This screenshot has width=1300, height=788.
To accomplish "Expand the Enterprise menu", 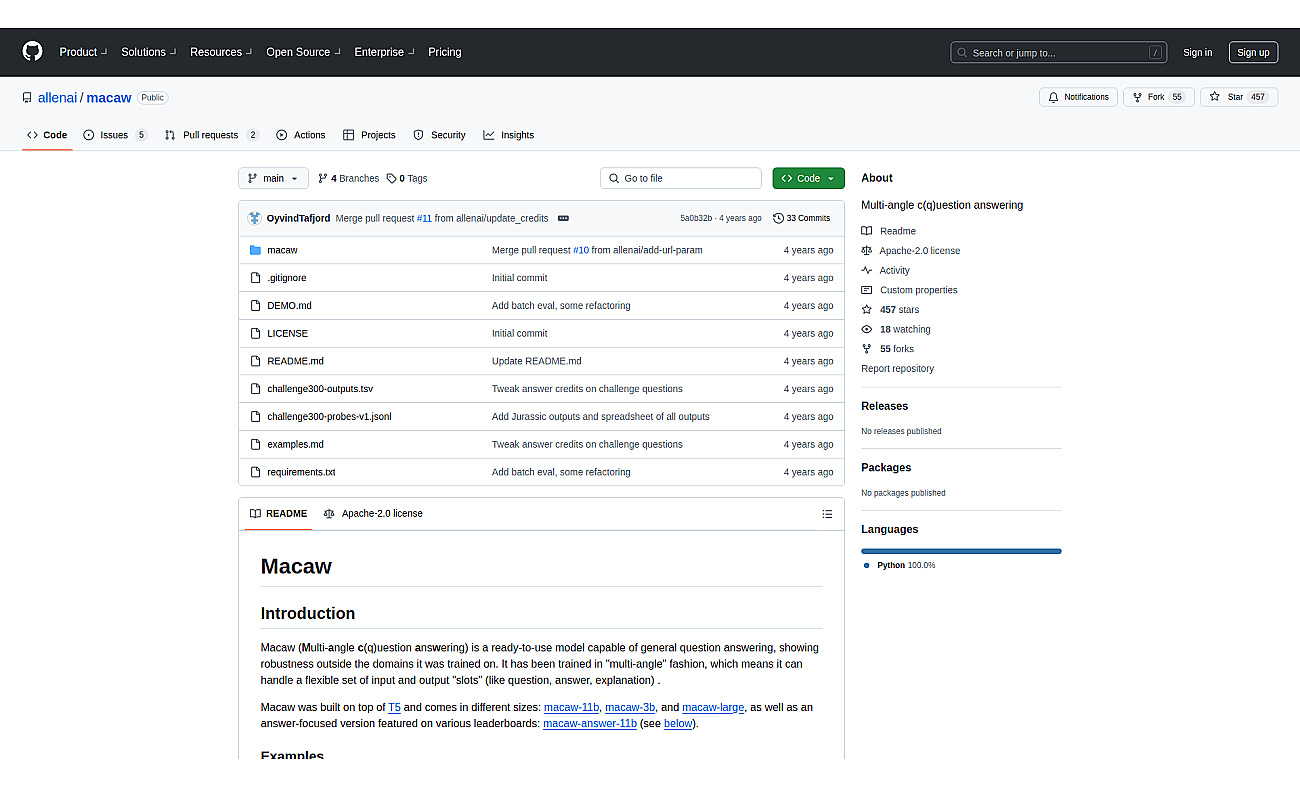I will point(384,52).
